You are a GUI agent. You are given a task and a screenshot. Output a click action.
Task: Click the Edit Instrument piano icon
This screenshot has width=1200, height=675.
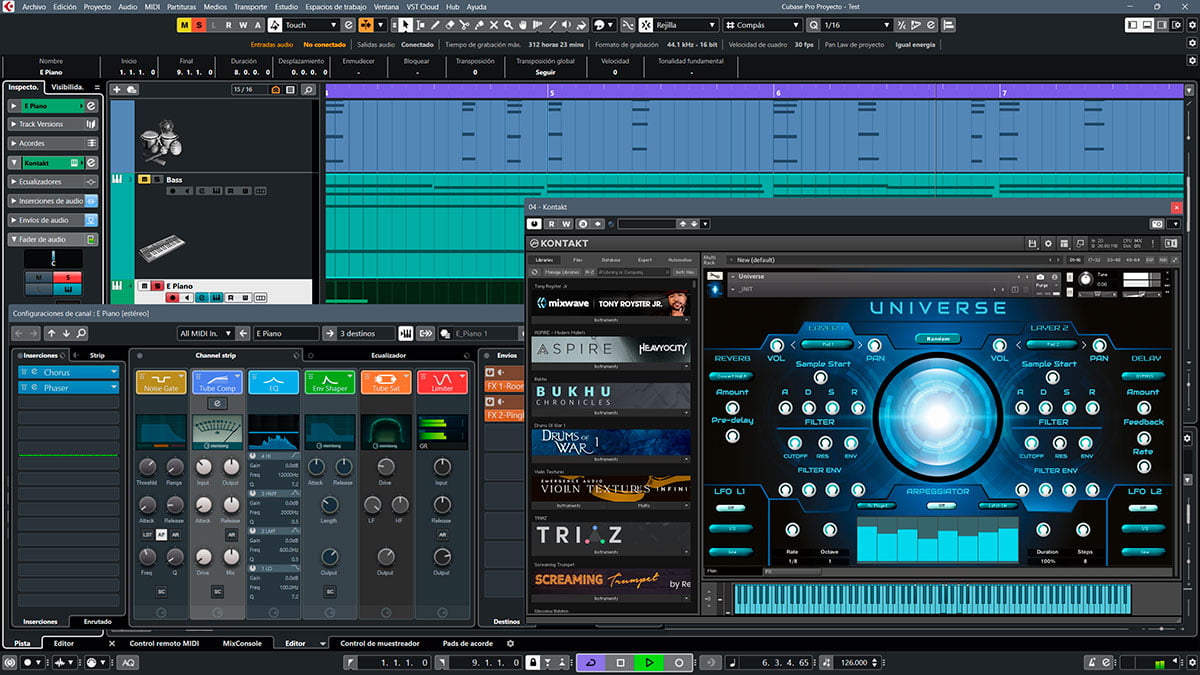(x=406, y=333)
